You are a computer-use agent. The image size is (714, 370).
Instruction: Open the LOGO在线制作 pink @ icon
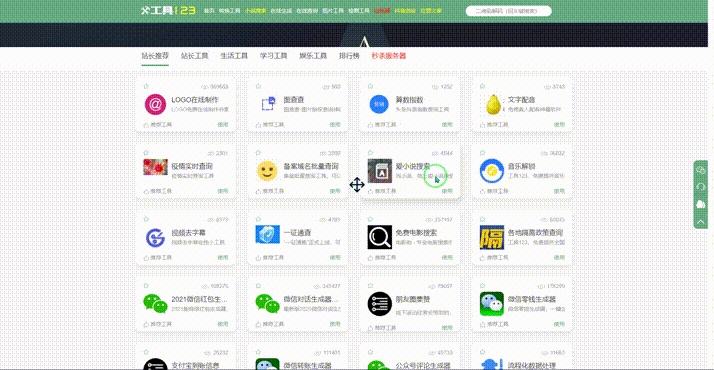click(155, 104)
